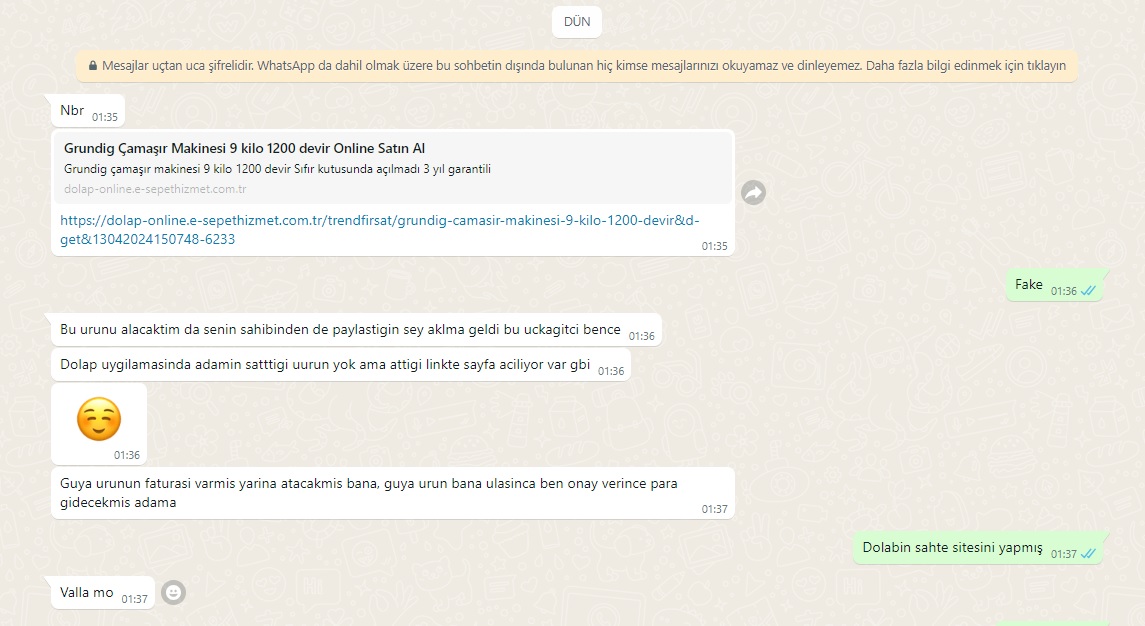Screen dimensions: 1145x626
Task: Click the "DÜN" date label
Action: (577, 22)
